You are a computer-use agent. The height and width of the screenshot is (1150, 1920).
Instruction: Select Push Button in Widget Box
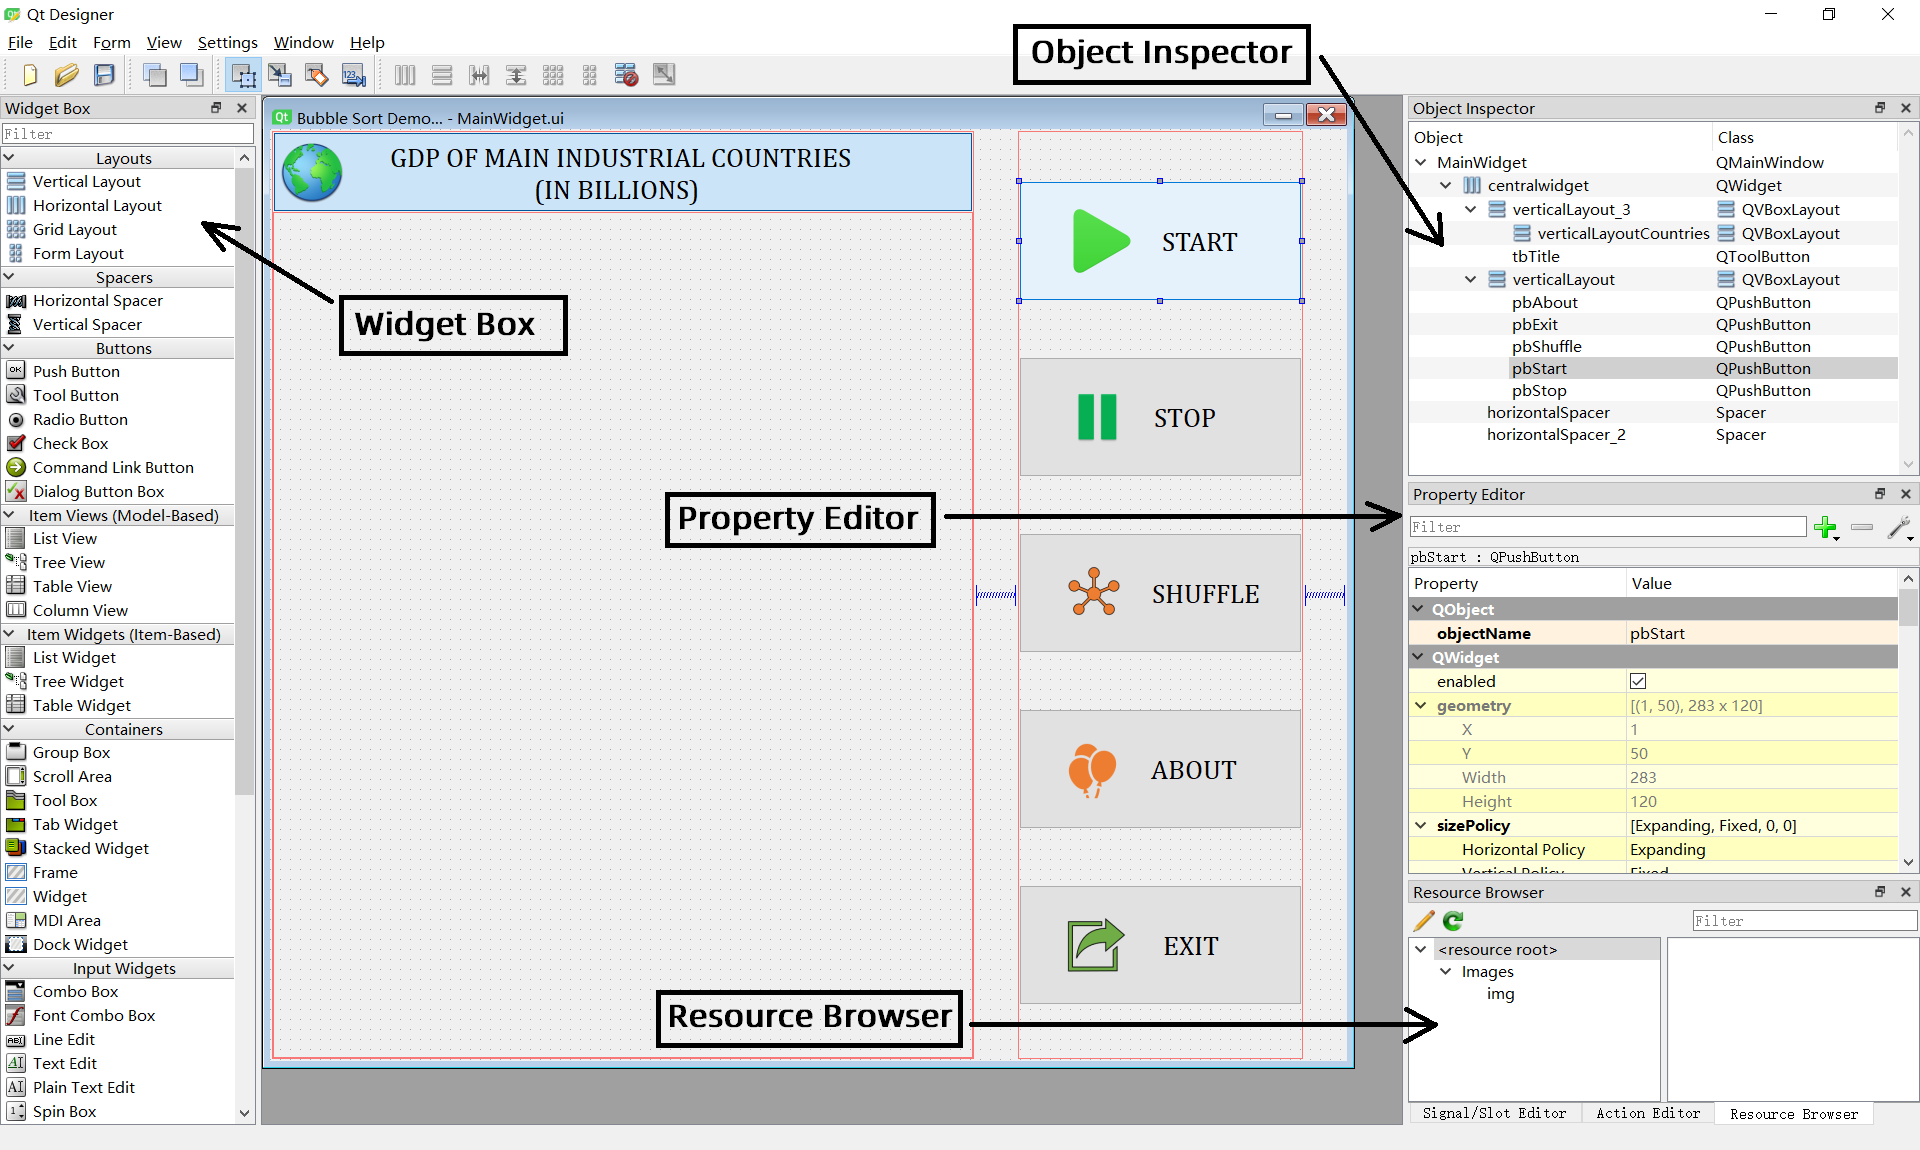coord(76,371)
